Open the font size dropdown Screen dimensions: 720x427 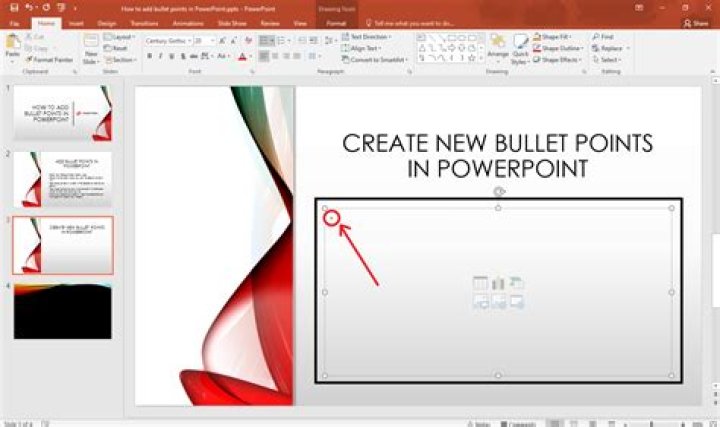click(x=212, y=41)
